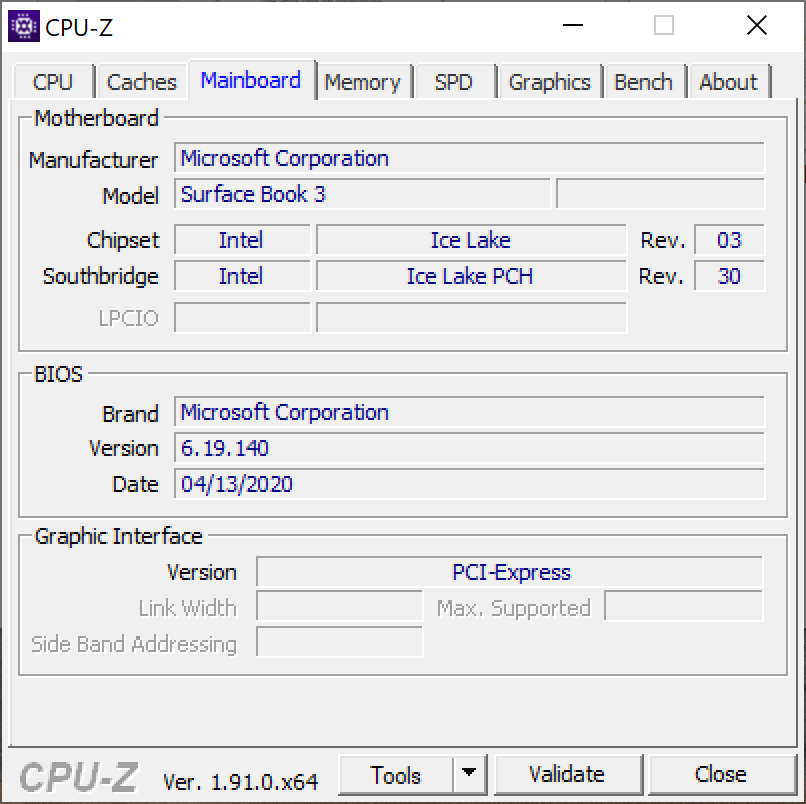Open the Bench tab
The image size is (806, 804).
click(643, 82)
